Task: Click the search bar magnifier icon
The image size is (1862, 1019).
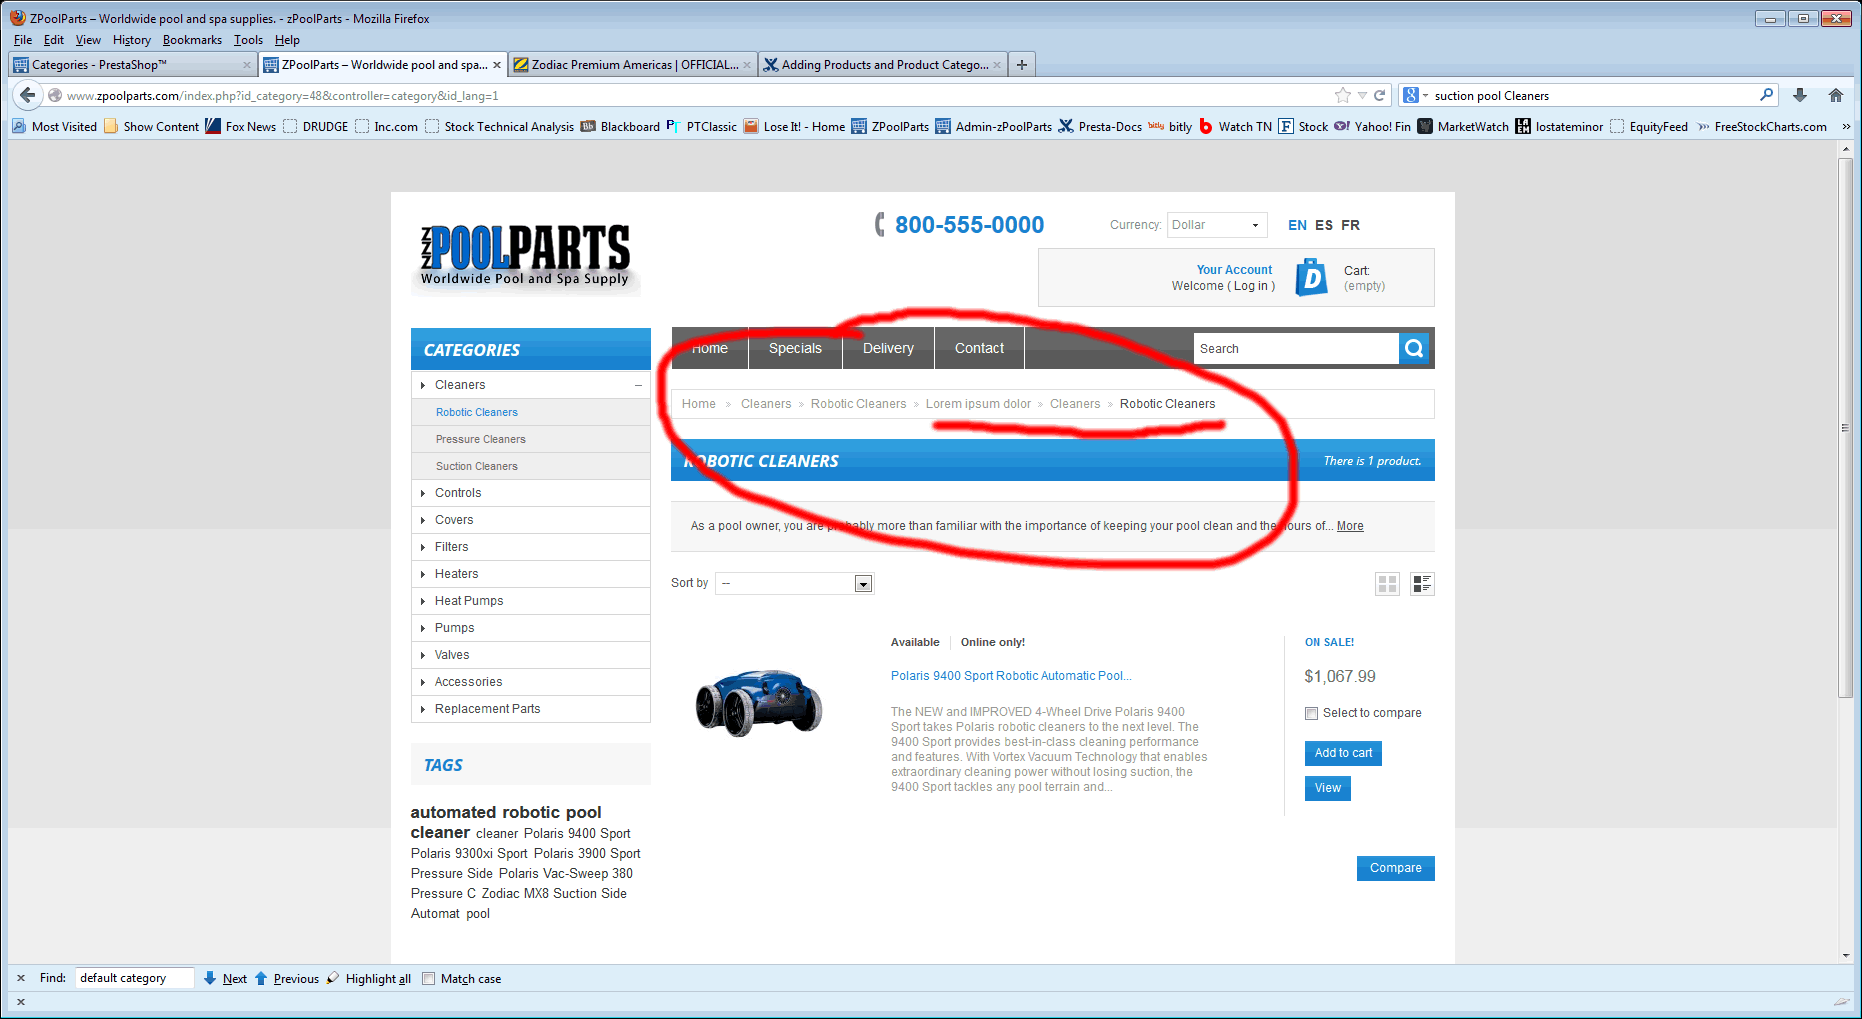Action: [x=1767, y=95]
